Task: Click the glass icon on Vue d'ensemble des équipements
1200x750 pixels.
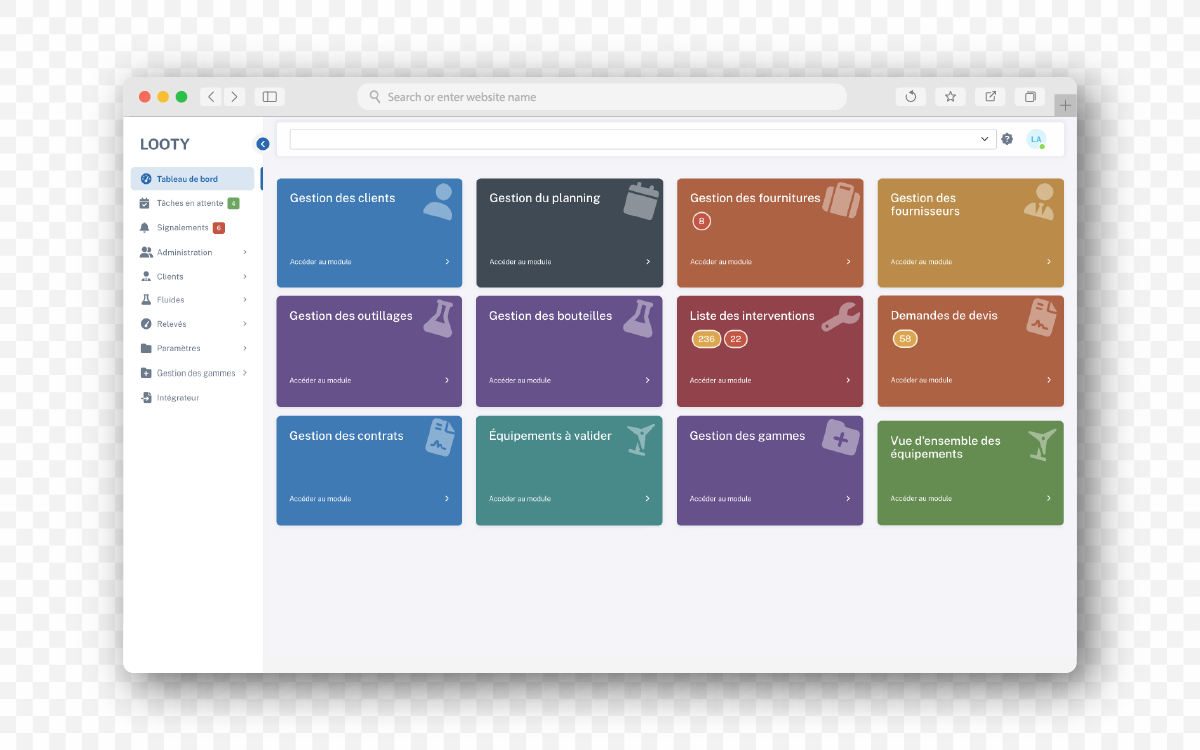Action: click(x=1042, y=444)
